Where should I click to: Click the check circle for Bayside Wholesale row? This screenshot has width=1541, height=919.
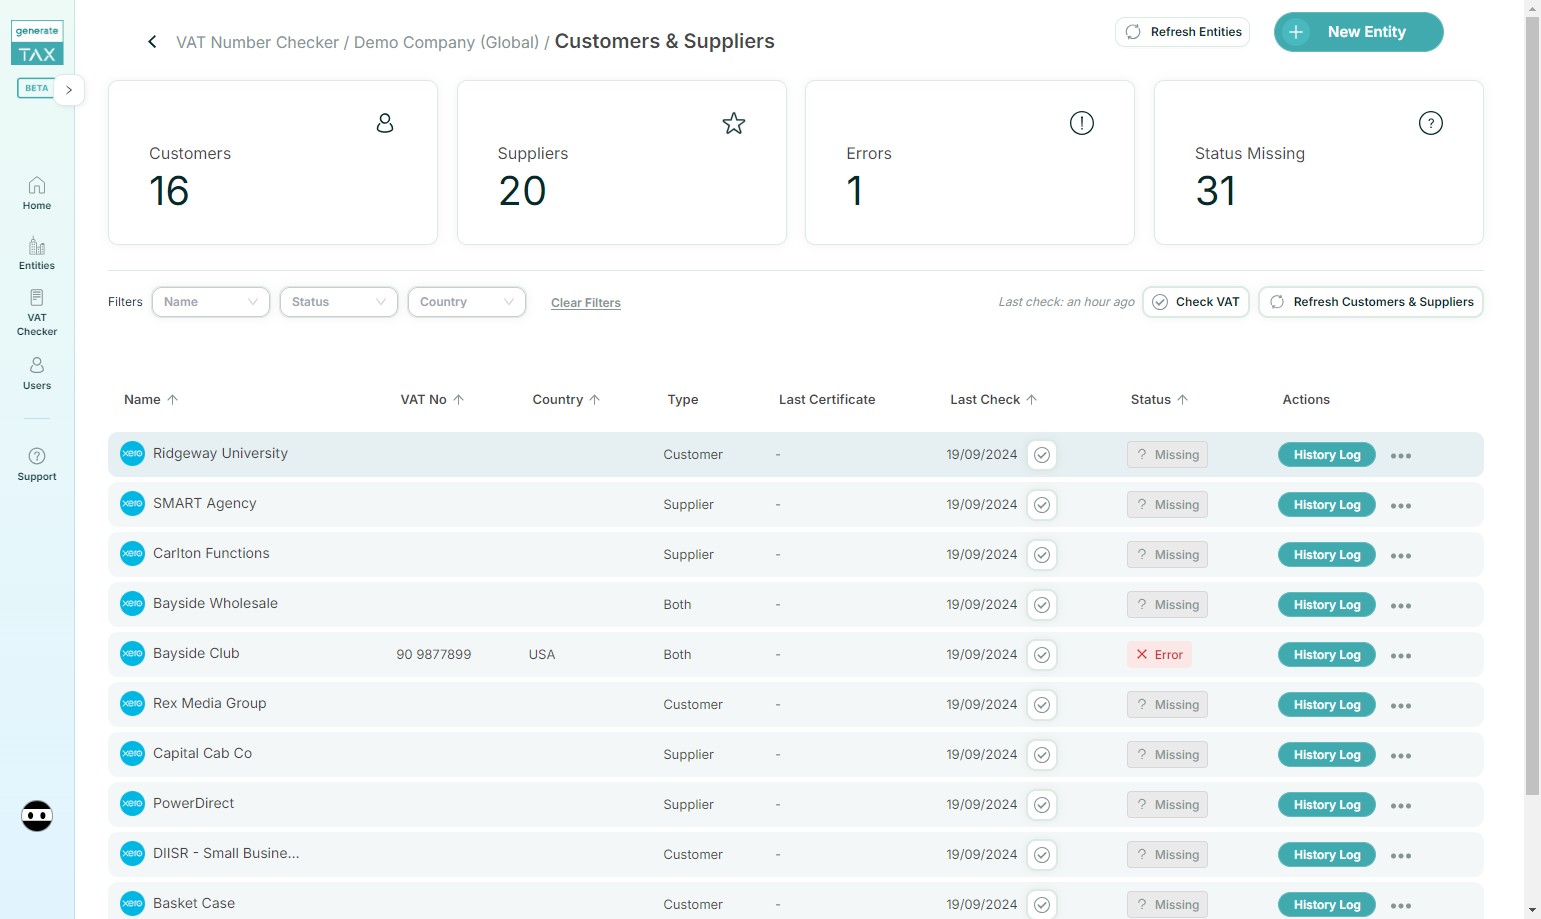(x=1042, y=605)
